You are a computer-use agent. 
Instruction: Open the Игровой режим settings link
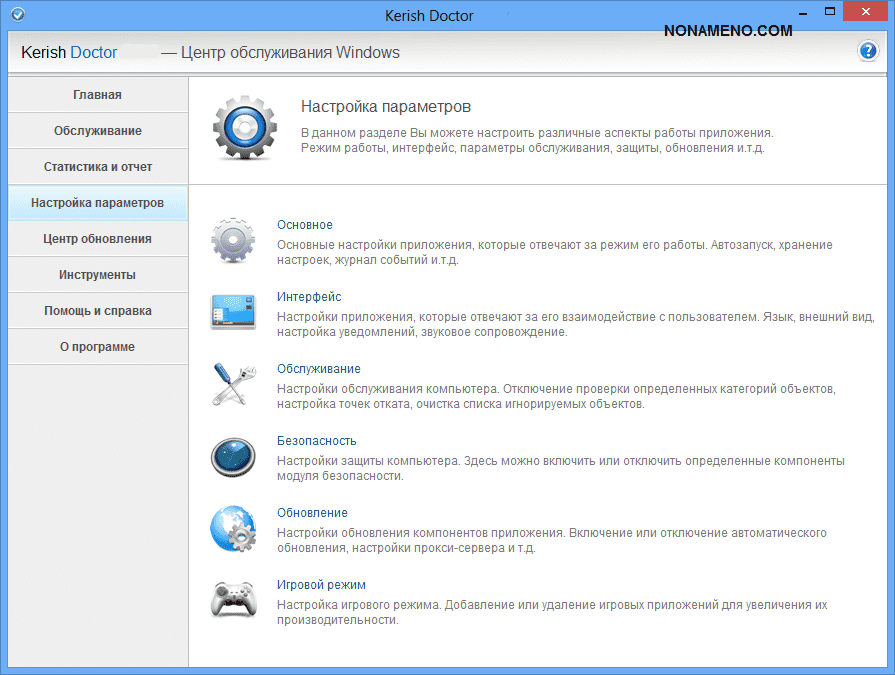point(322,585)
